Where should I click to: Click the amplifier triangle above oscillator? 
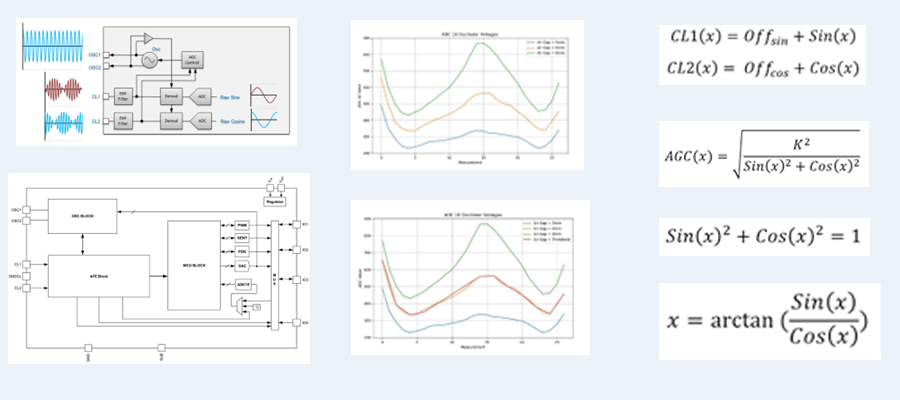(149, 38)
